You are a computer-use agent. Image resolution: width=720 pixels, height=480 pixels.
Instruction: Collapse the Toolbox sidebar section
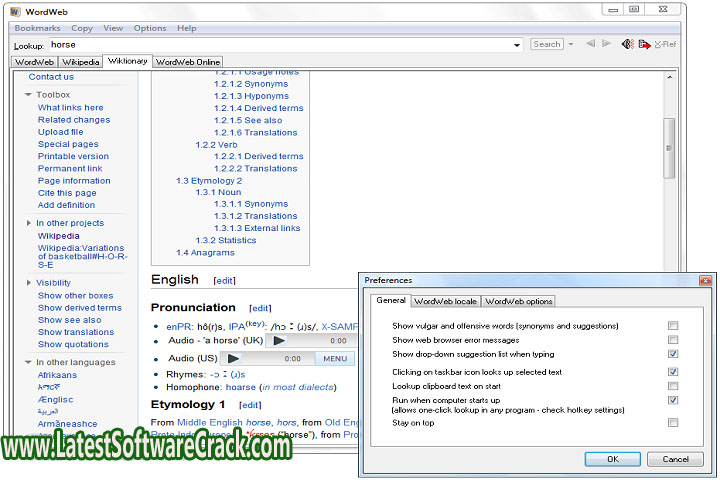pos(28,95)
